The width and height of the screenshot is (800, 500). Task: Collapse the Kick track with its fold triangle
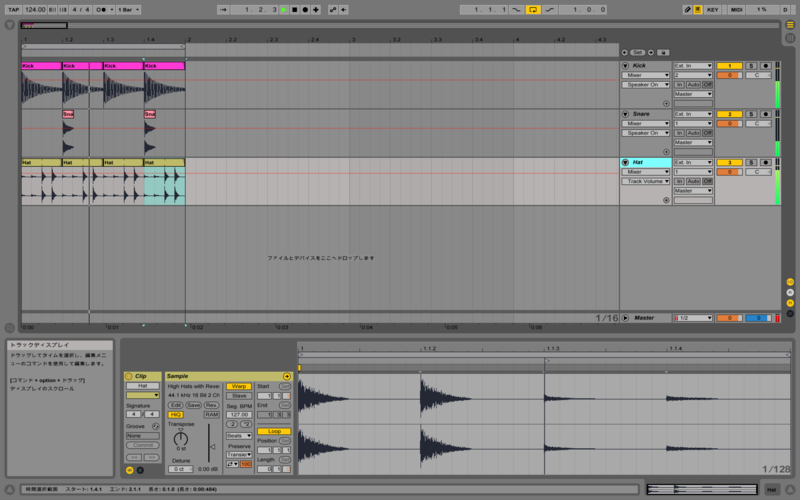click(625, 66)
